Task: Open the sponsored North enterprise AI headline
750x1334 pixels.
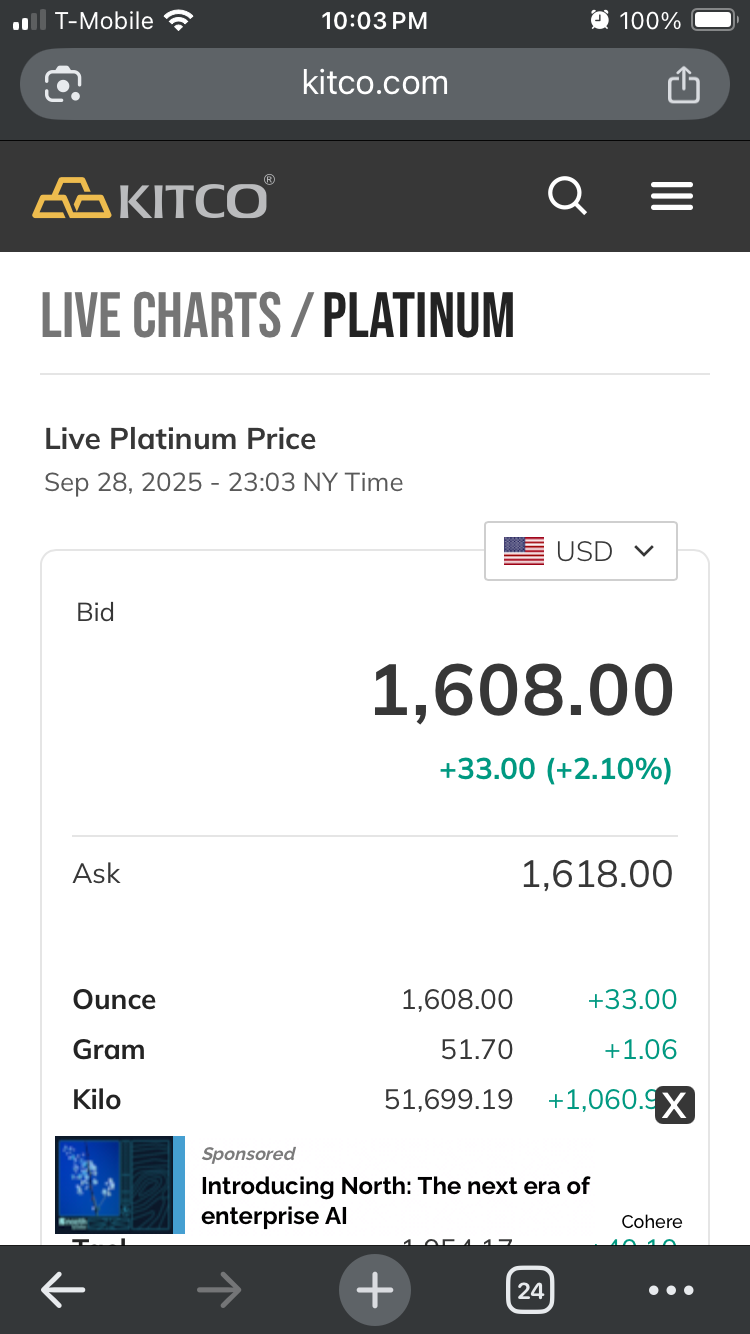Action: pos(395,1200)
